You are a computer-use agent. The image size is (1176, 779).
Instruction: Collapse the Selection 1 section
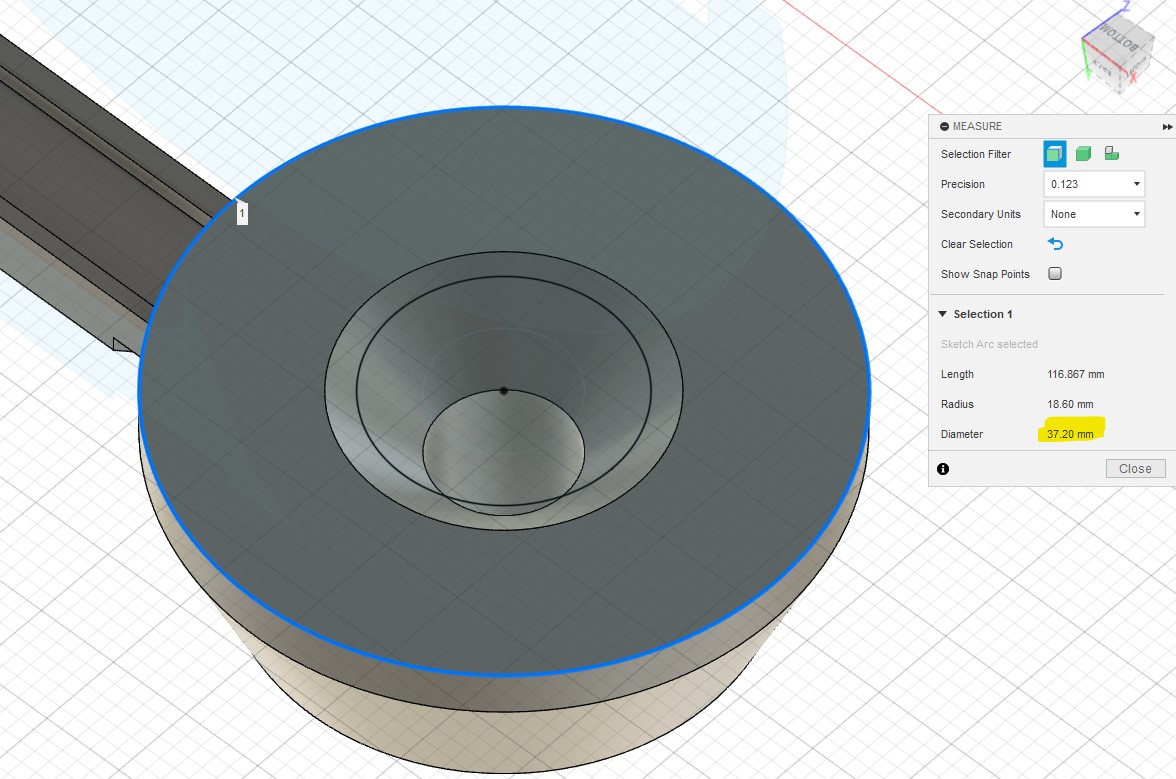[x=942, y=314]
